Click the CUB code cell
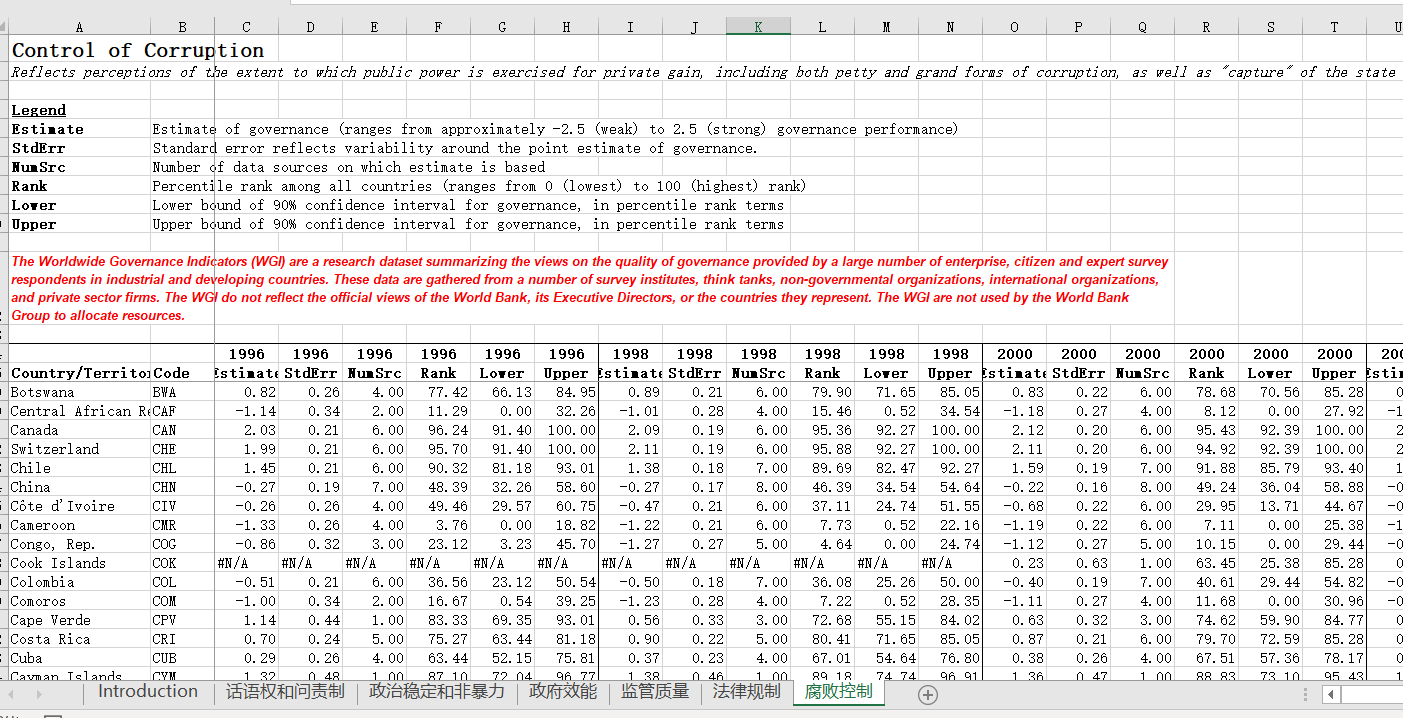Viewport: 1403px width, 718px height. tap(183, 658)
